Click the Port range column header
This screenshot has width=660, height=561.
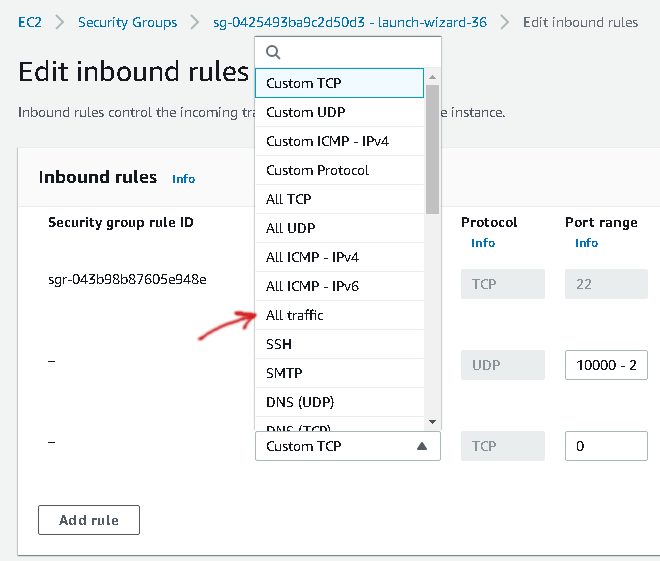(x=601, y=223)
